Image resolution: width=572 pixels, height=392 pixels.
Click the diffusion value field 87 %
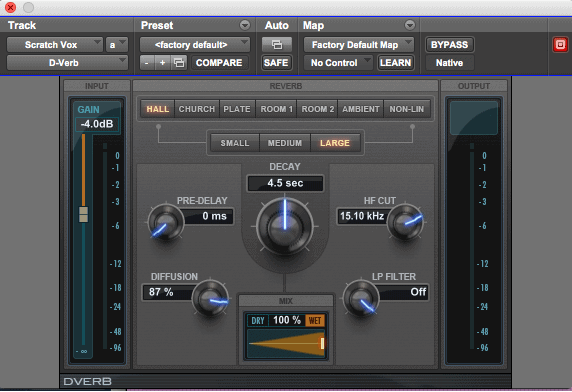(x=167, y=292)
